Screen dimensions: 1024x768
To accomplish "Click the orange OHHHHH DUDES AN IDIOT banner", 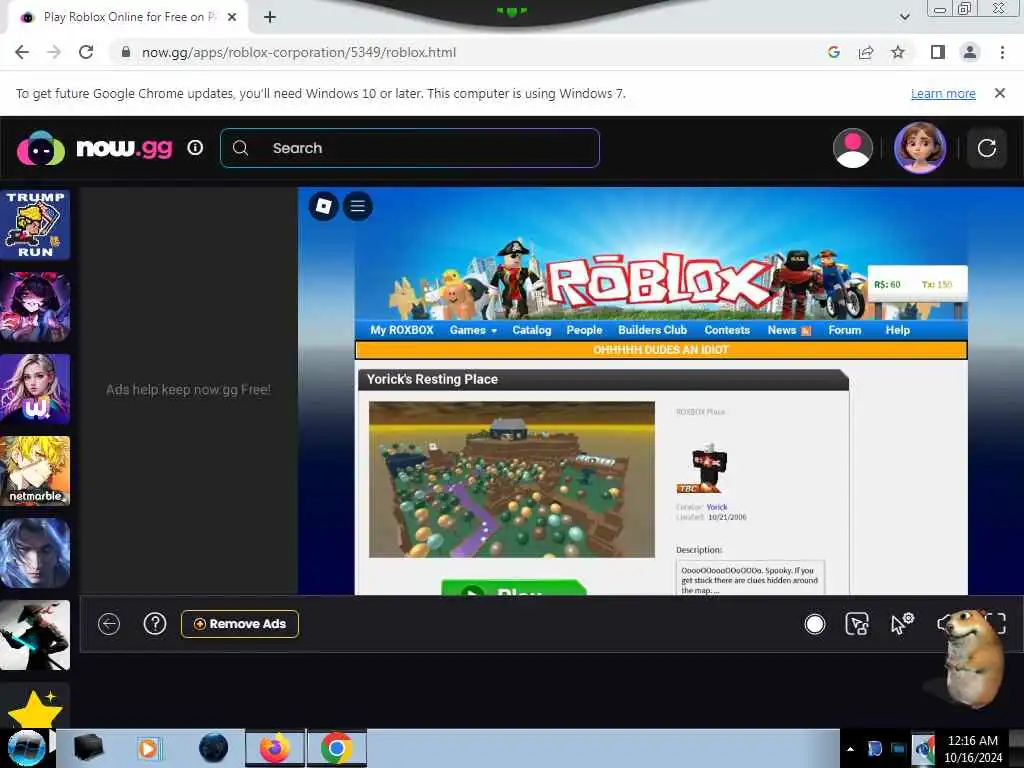I will 661,349.
